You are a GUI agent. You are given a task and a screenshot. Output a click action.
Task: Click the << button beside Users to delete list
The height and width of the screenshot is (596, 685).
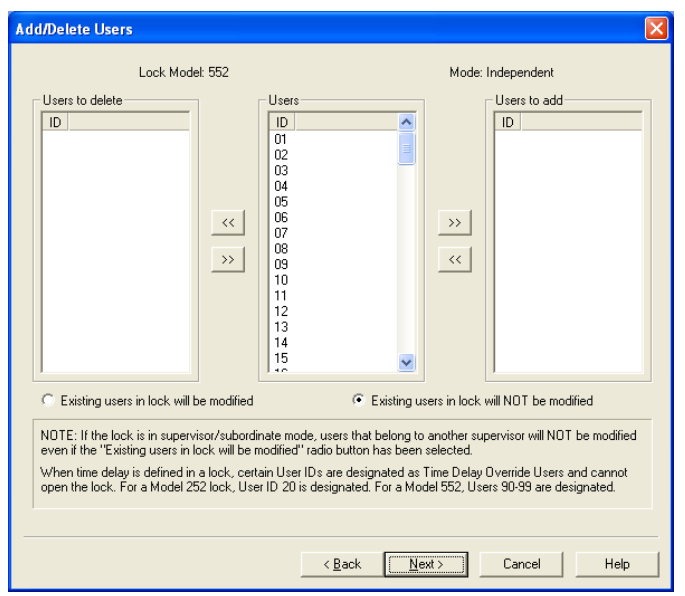click(x=227, y=223)
